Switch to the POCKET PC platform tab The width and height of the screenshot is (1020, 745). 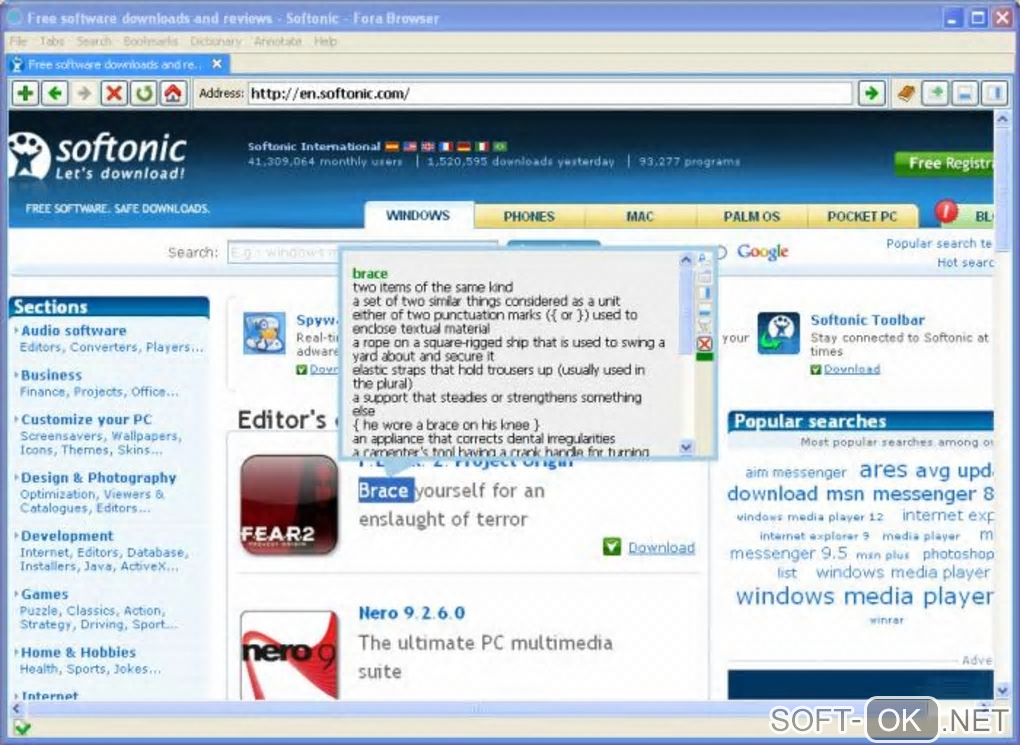[862, 216]
